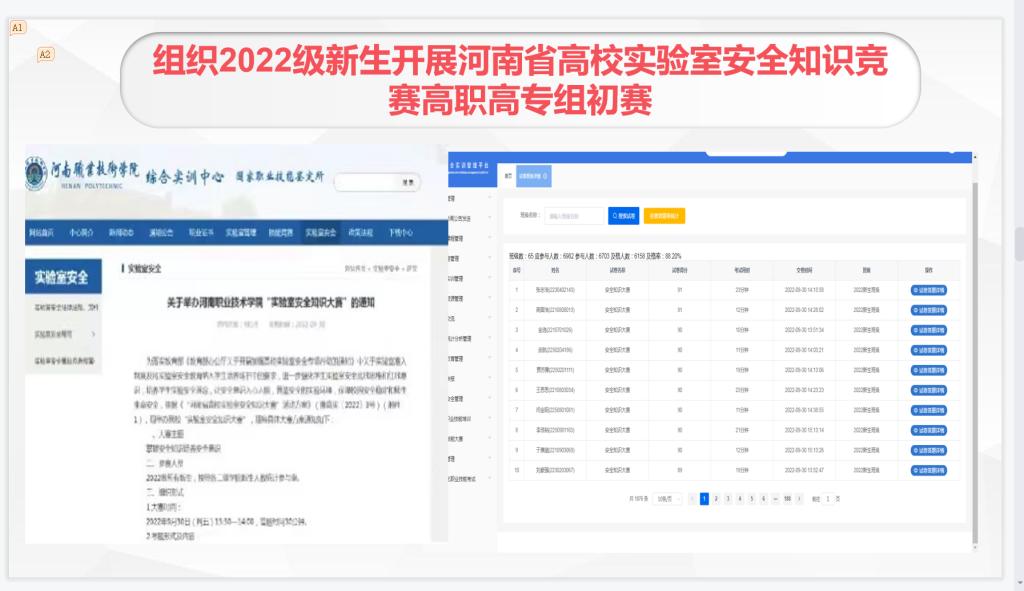Open the 中心简介 navigation menu item

click(x=81, y=232)
